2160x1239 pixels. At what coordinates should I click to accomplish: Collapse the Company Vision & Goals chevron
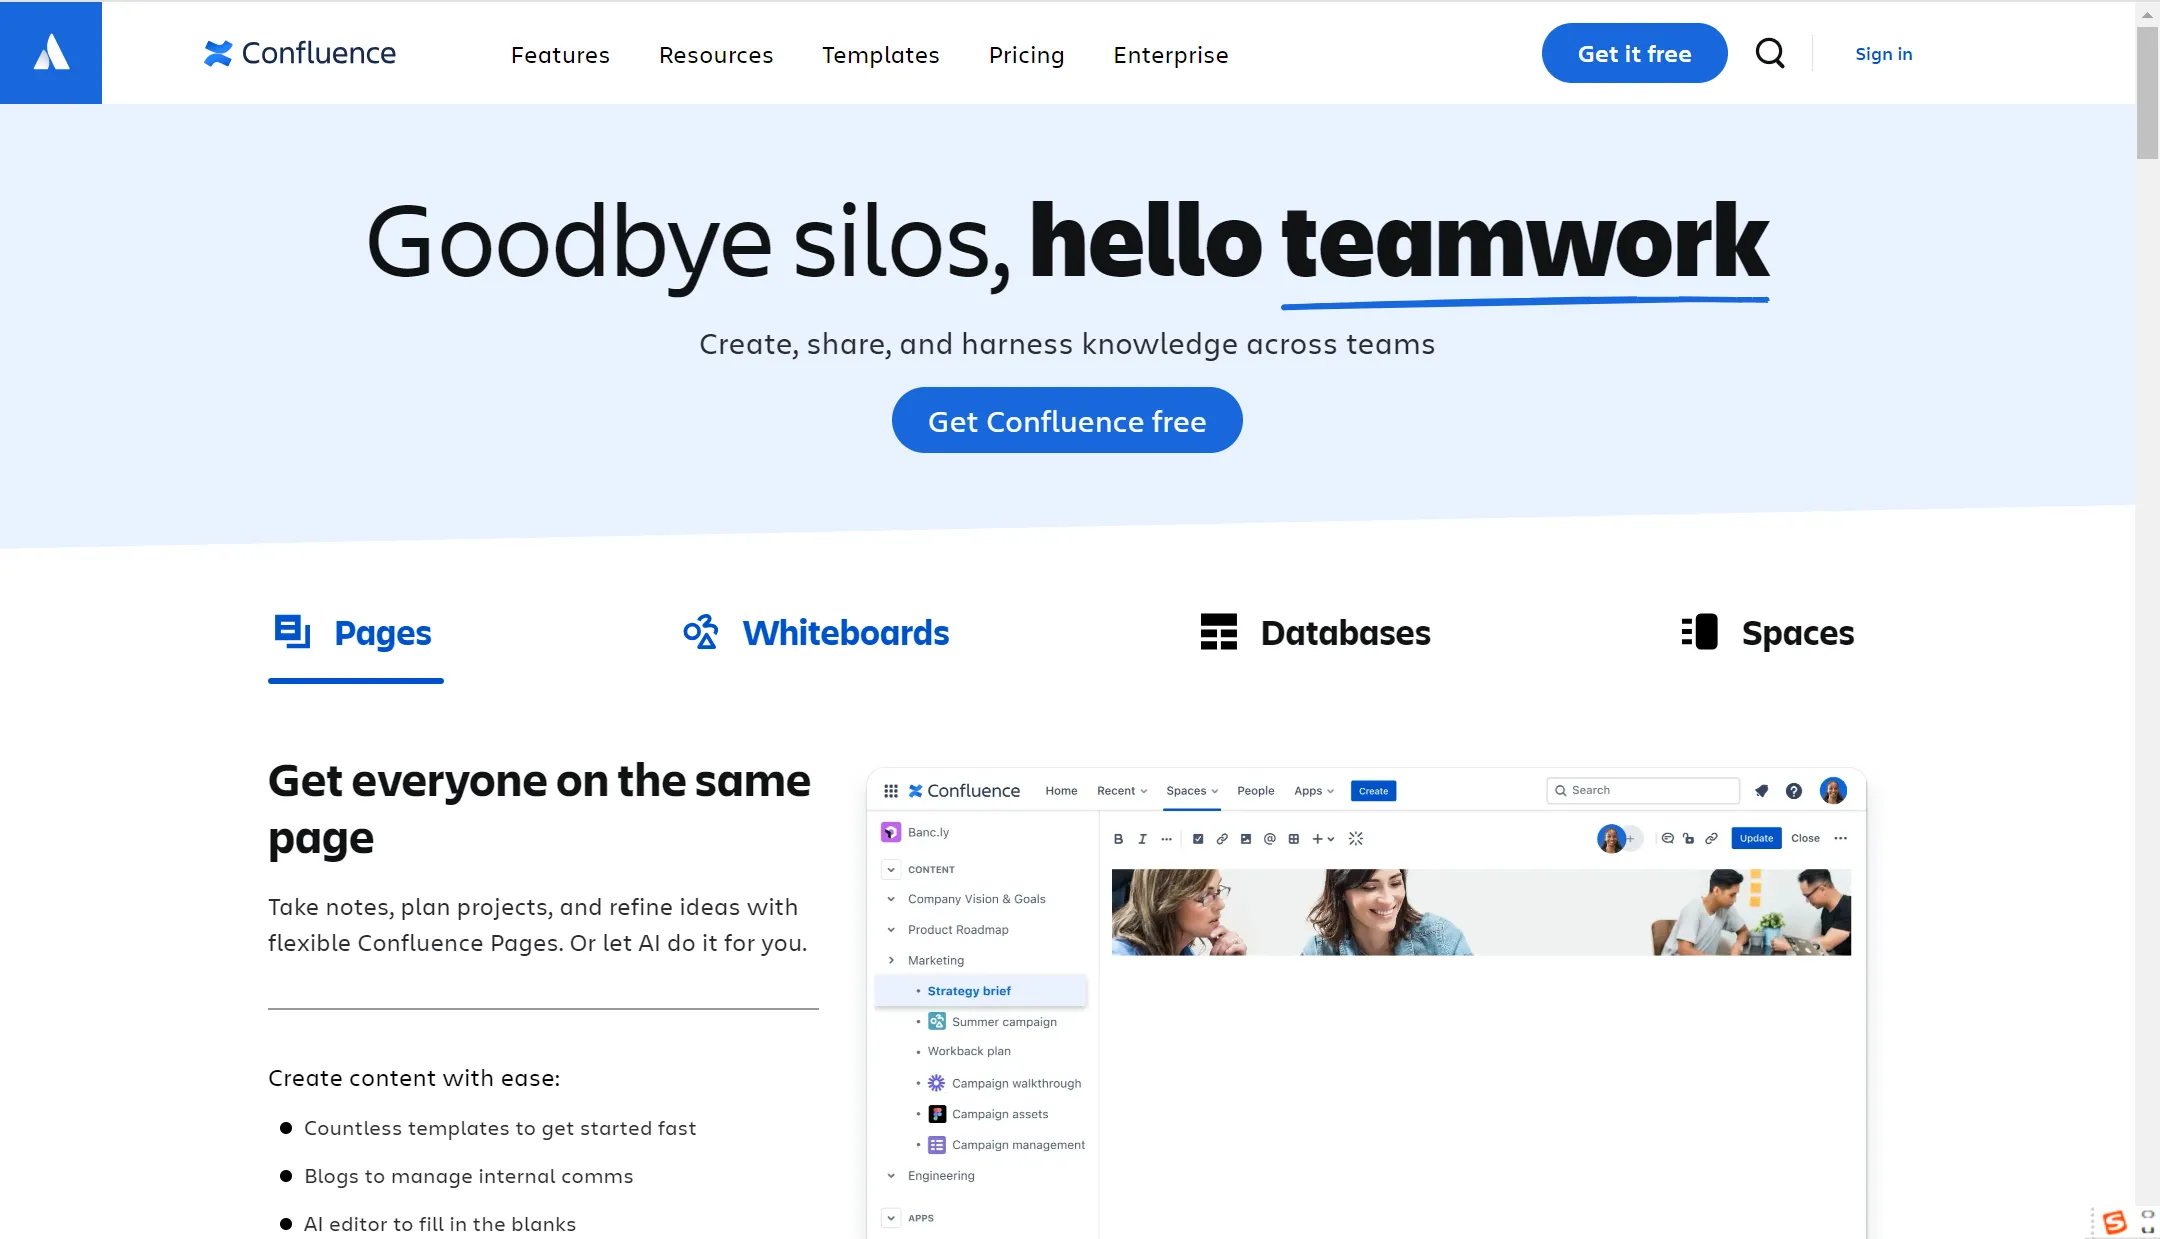891,899
